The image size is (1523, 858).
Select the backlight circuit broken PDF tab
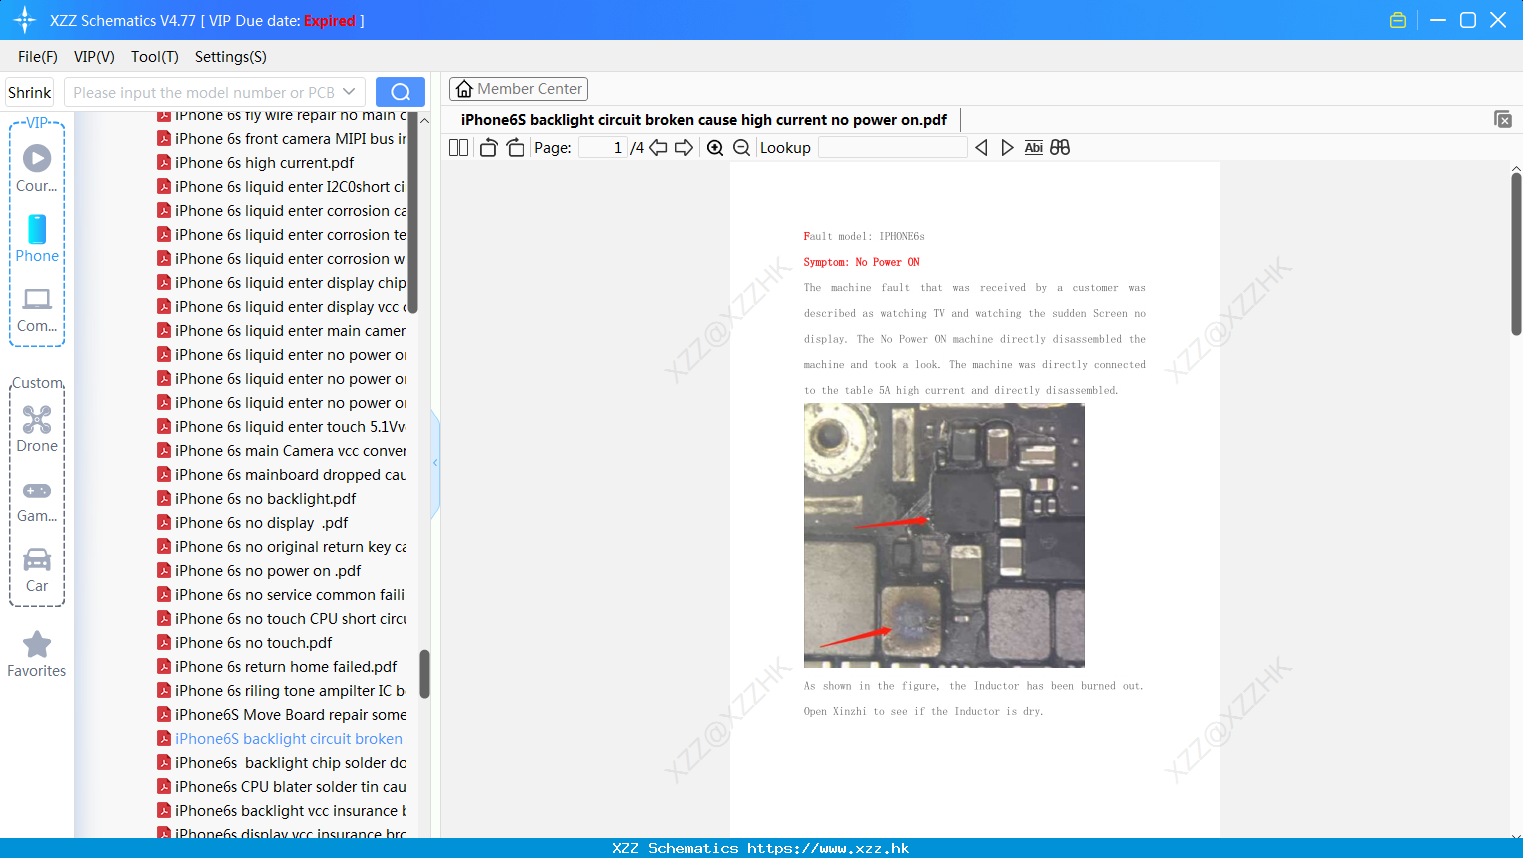[x=703, y=120]
